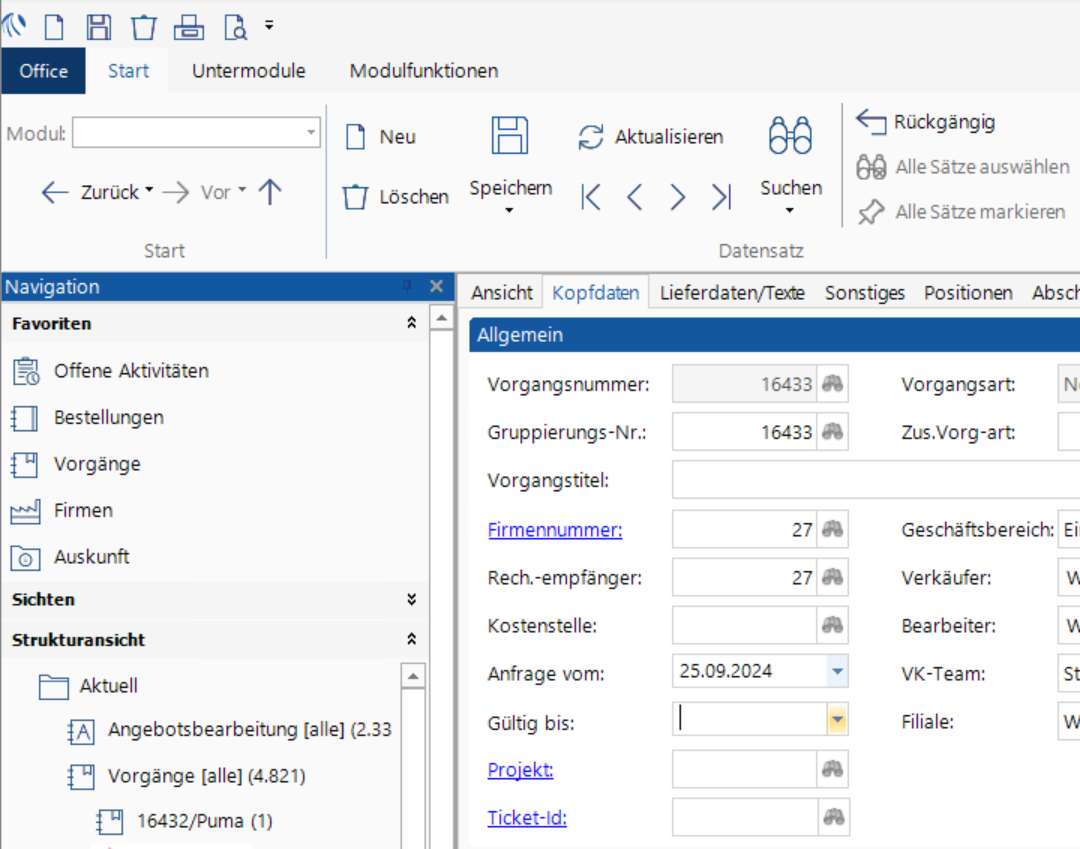Click the Kostenstelle lookup binoculars
The width and height of the screenshot is (1080, 849).
(x=832, y=626)
